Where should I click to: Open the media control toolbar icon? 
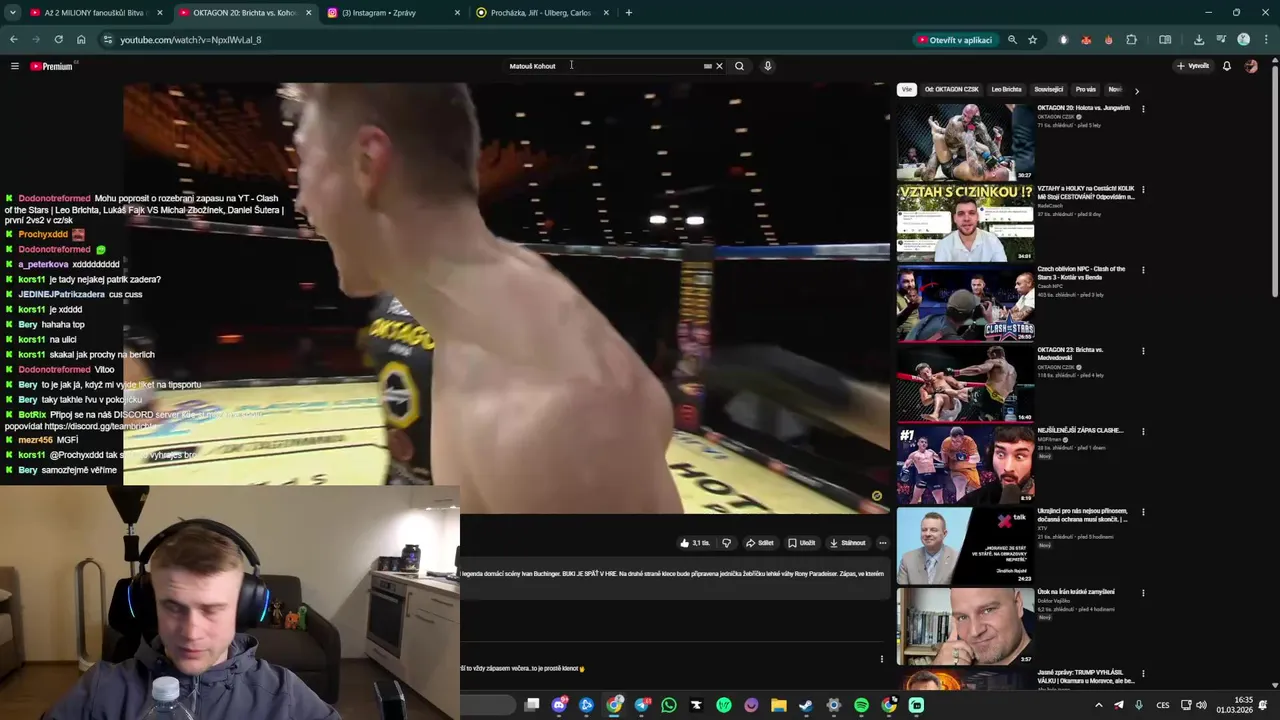1222,40
